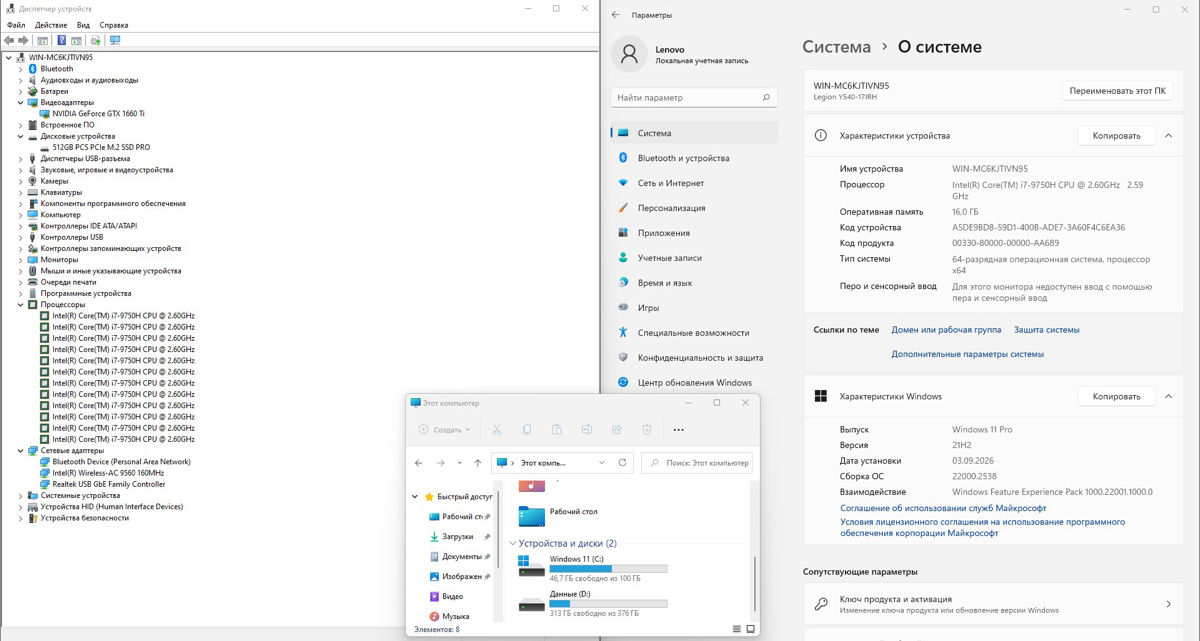
Task: Open the three-dots more options in Explorer
Action: (679, 430)
